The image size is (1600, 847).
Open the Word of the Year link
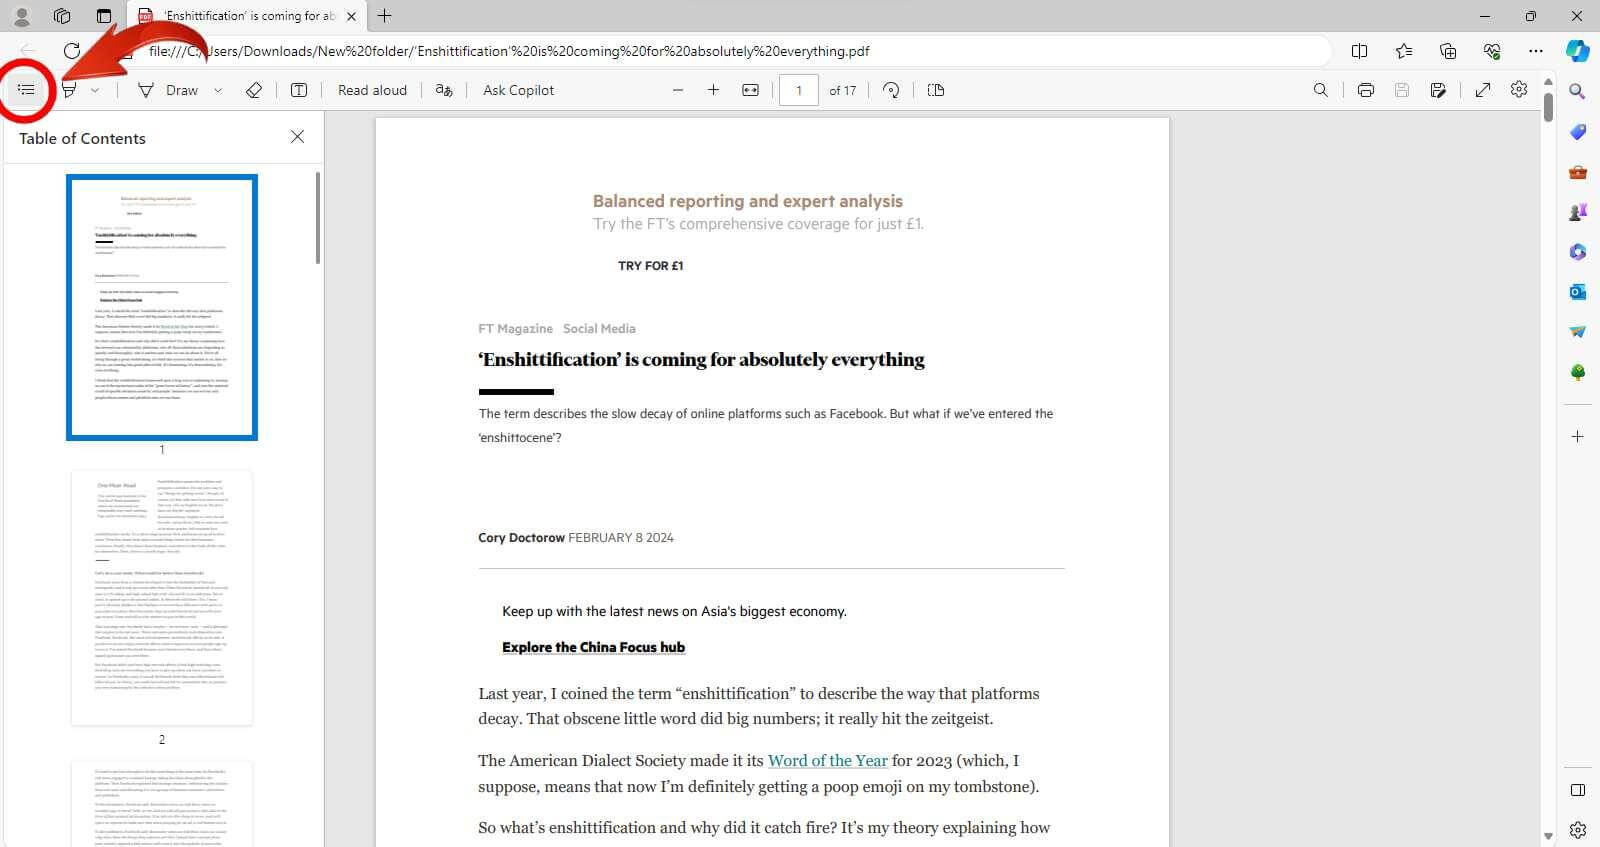828,761
